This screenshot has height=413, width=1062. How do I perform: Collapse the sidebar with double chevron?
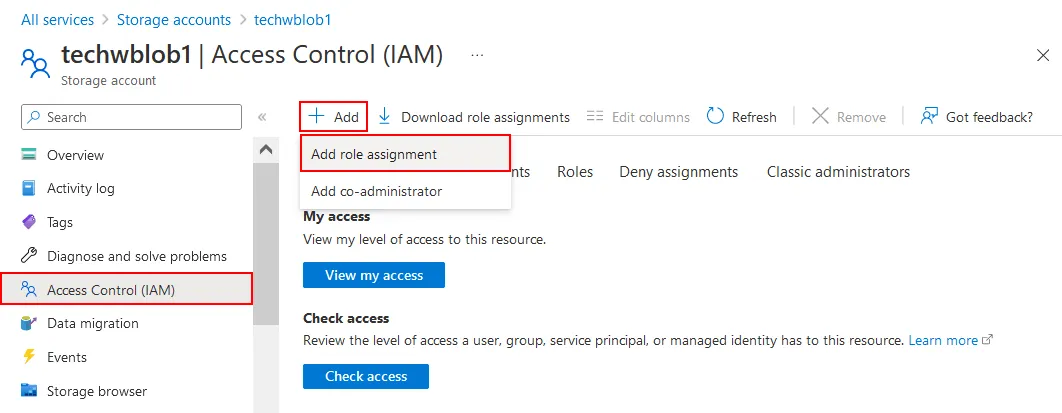(262, 117)
